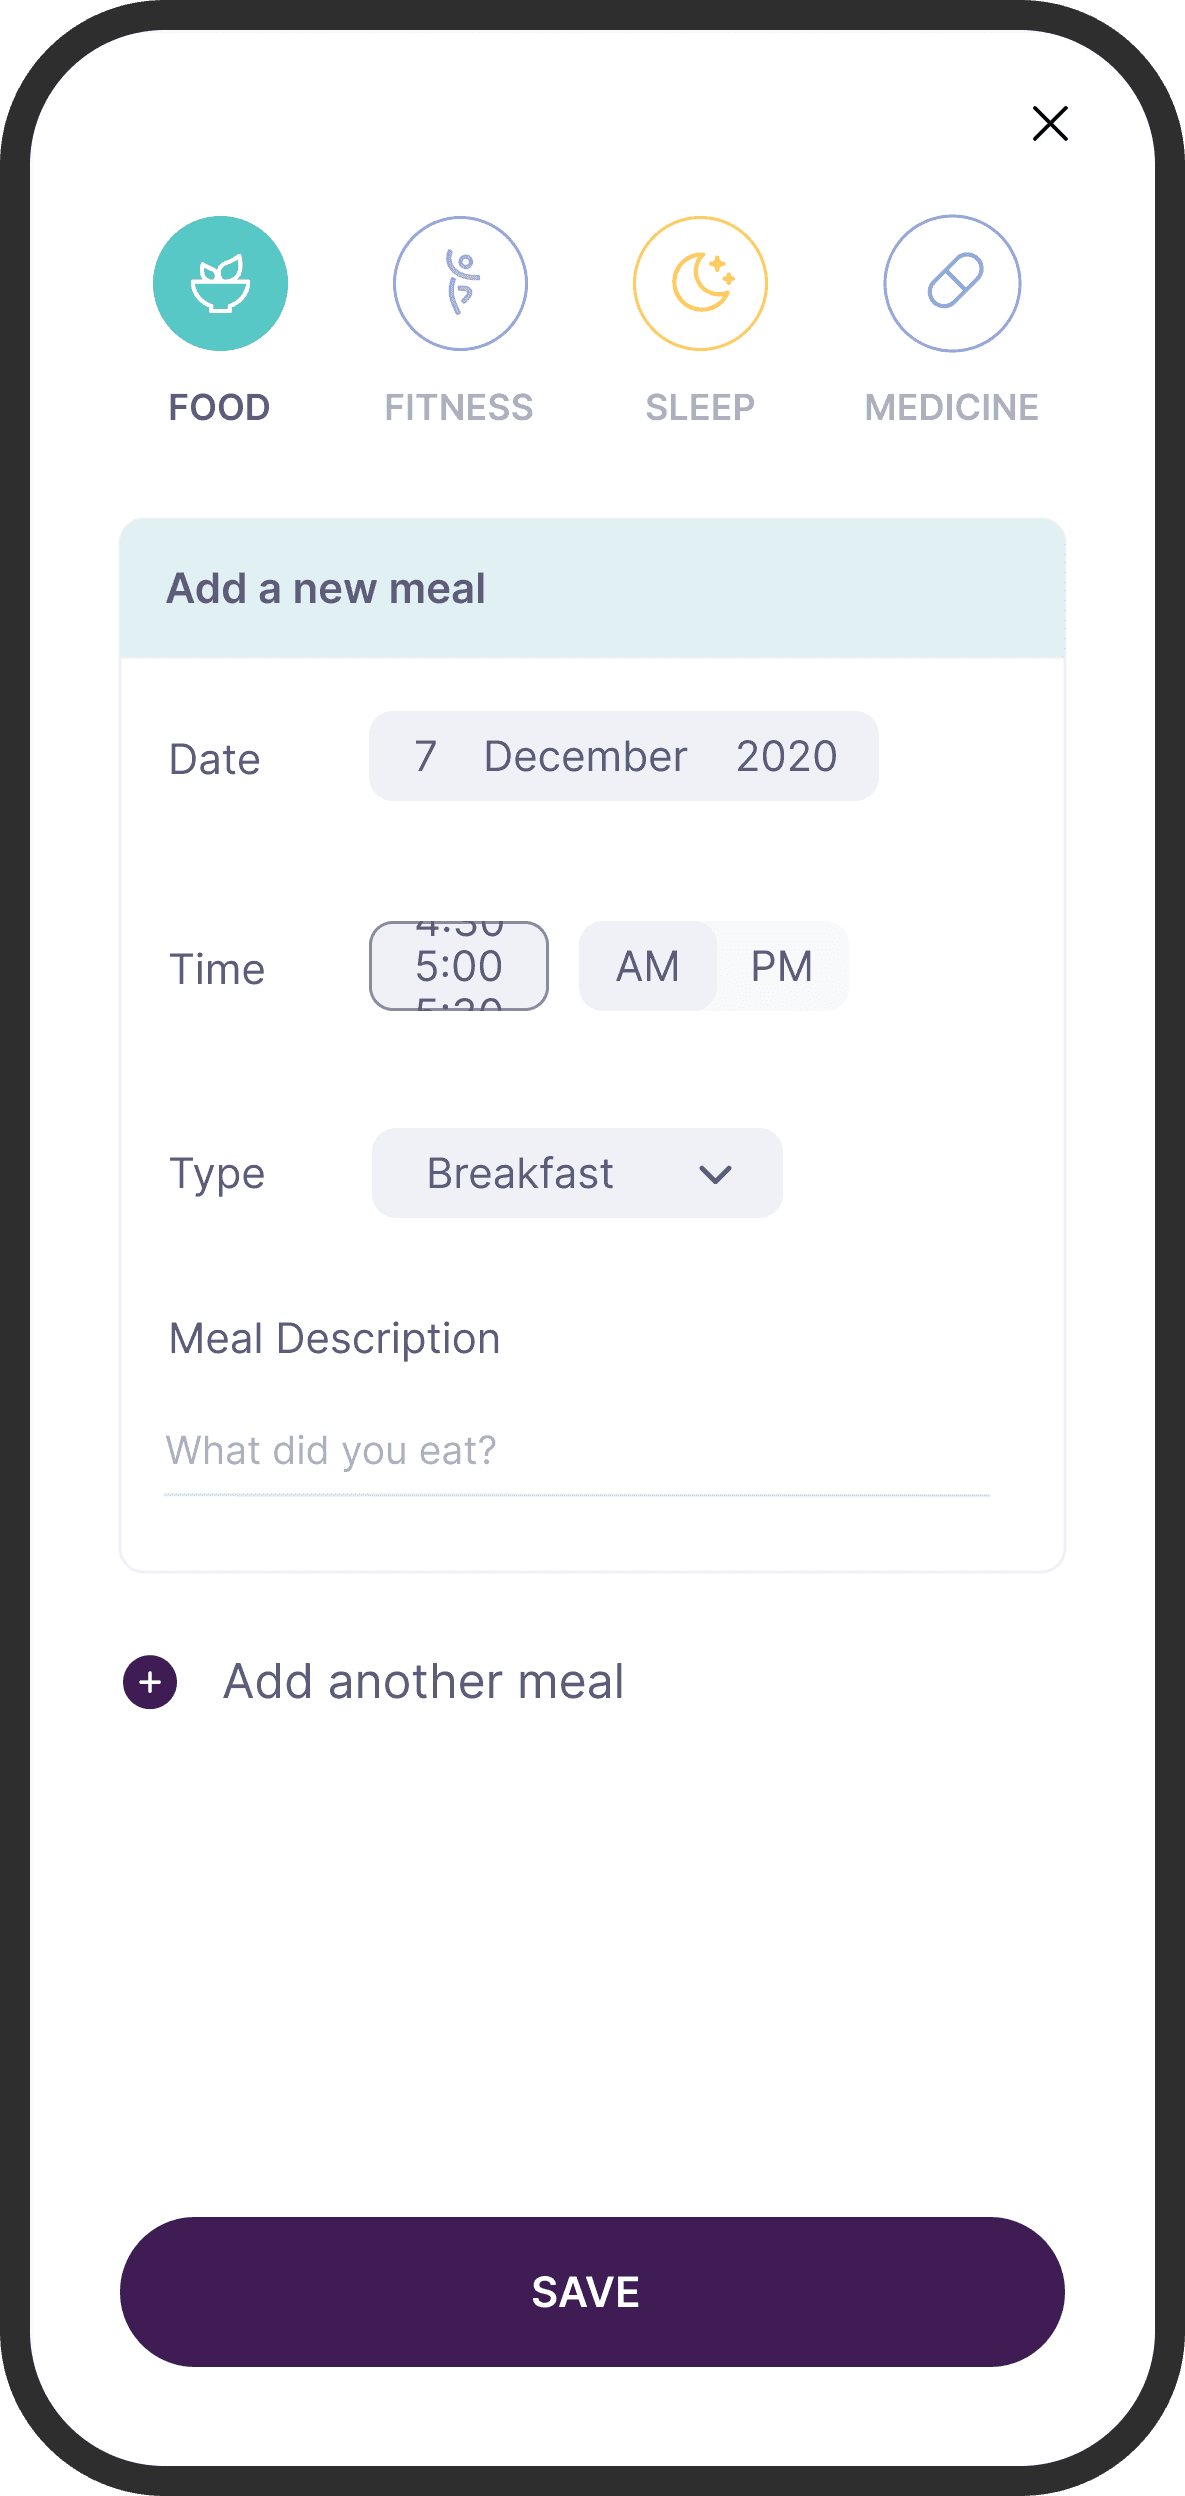This screenshot has width=1185, height=2496.
Task: Switch time to AM
Action: 648,966
